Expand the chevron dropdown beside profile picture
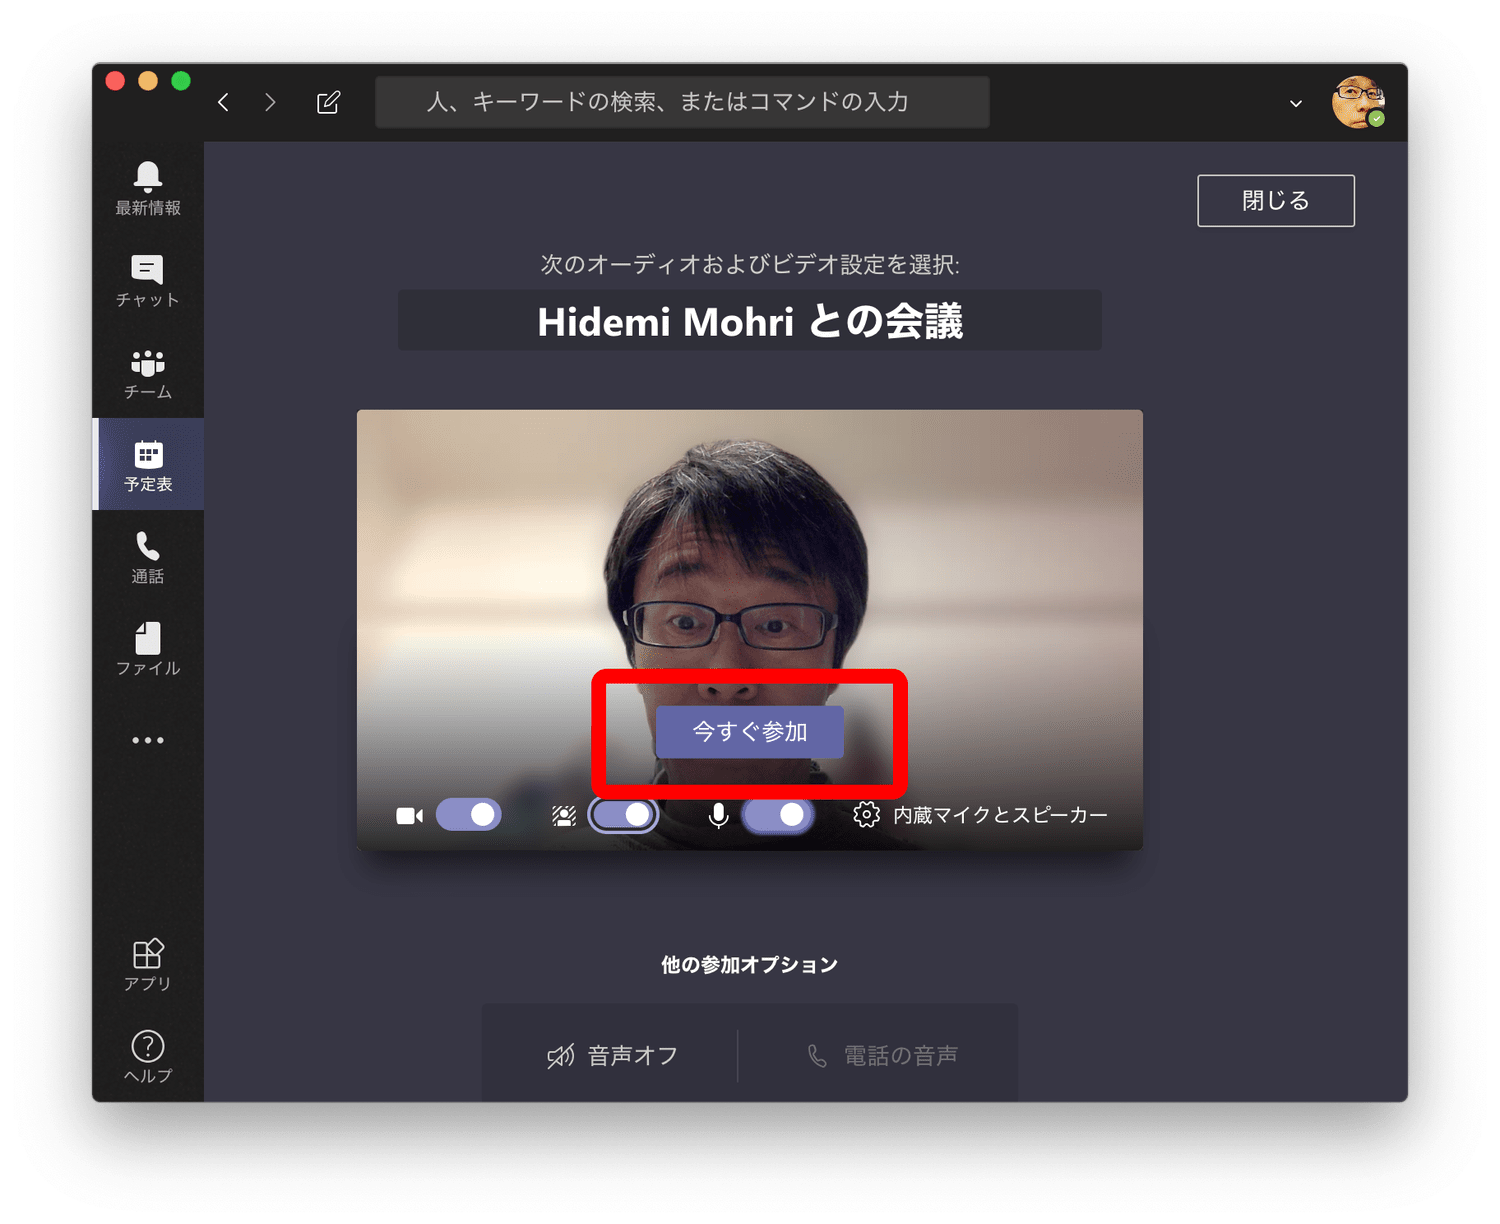 pyautogui.click(x=1296, y=103)
